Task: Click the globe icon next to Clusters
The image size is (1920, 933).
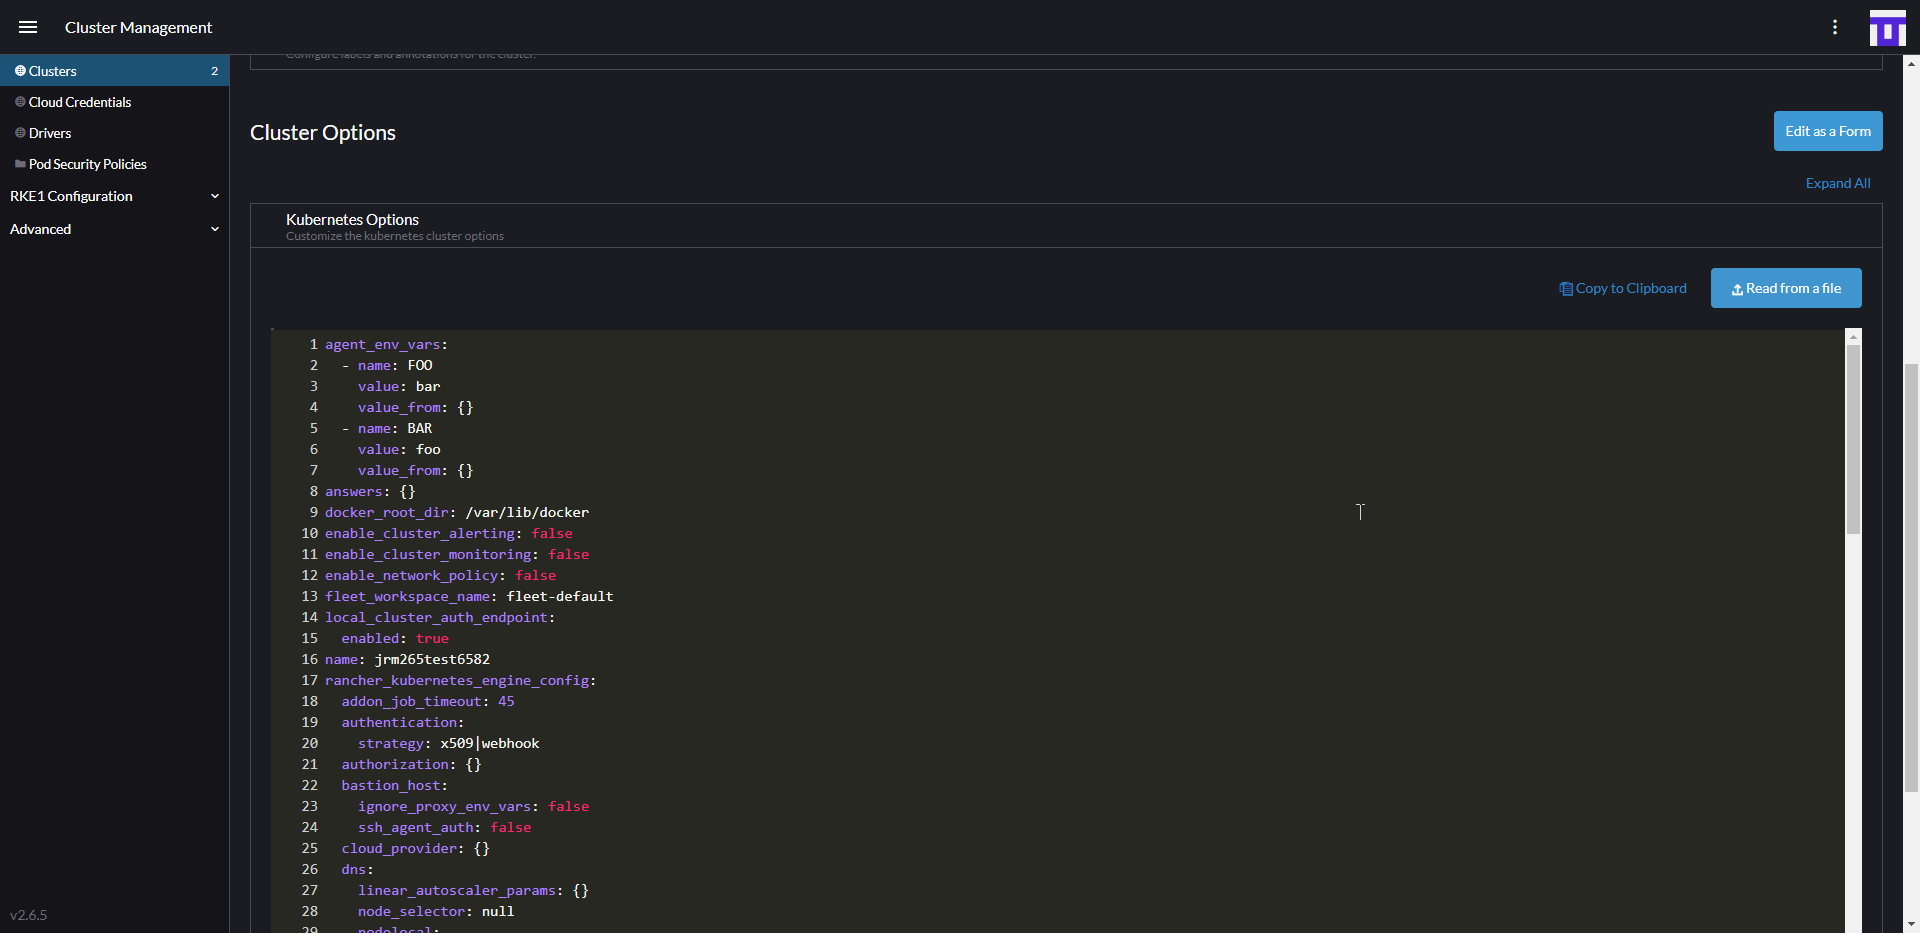Action: (19, 70)
